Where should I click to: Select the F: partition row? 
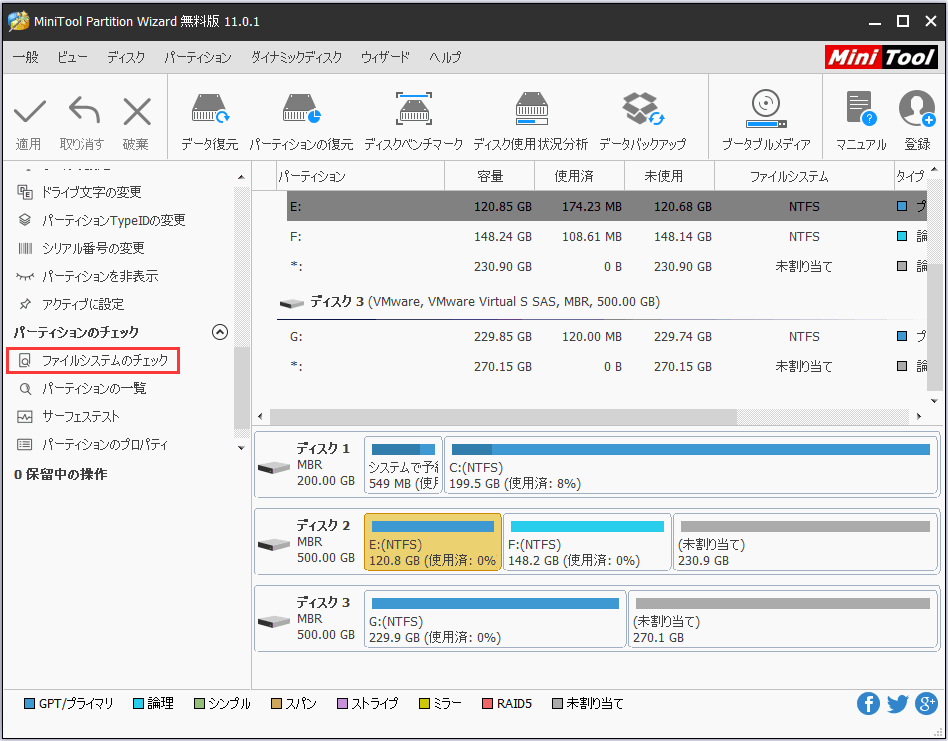coord(606,237)
